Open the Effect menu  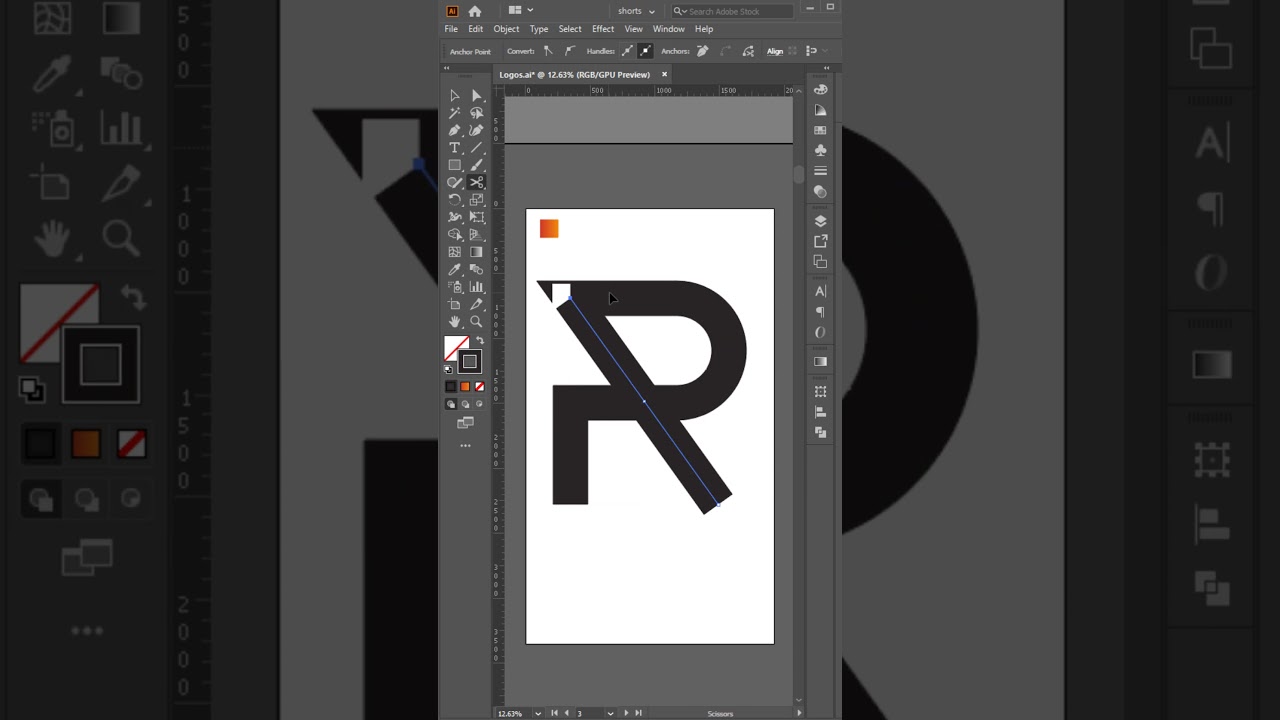(603, 29)
